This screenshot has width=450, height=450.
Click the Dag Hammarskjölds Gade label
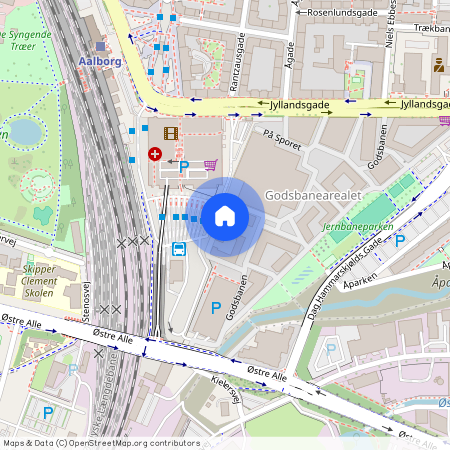(x=345, y=279)
